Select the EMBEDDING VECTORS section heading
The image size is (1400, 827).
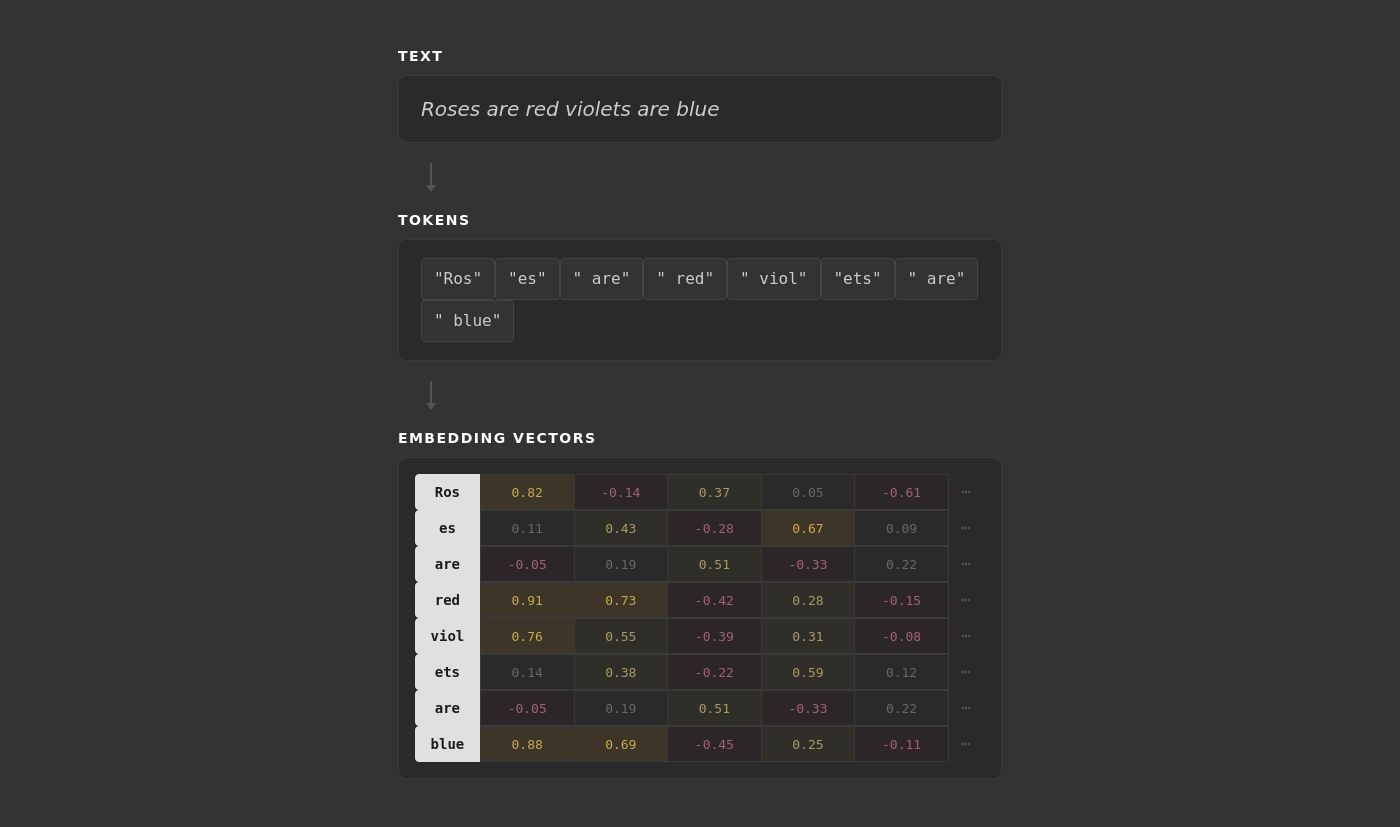[x=497, y=438]
